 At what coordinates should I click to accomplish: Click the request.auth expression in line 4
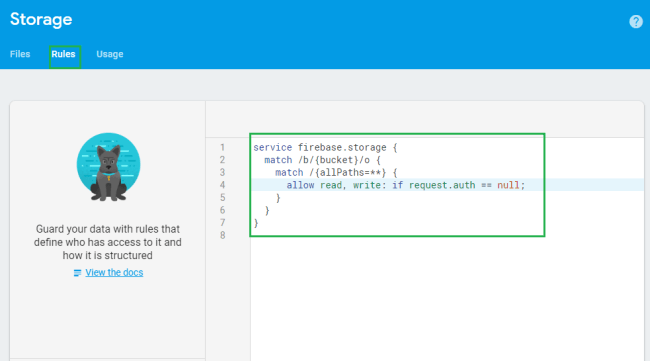(442, 185)
